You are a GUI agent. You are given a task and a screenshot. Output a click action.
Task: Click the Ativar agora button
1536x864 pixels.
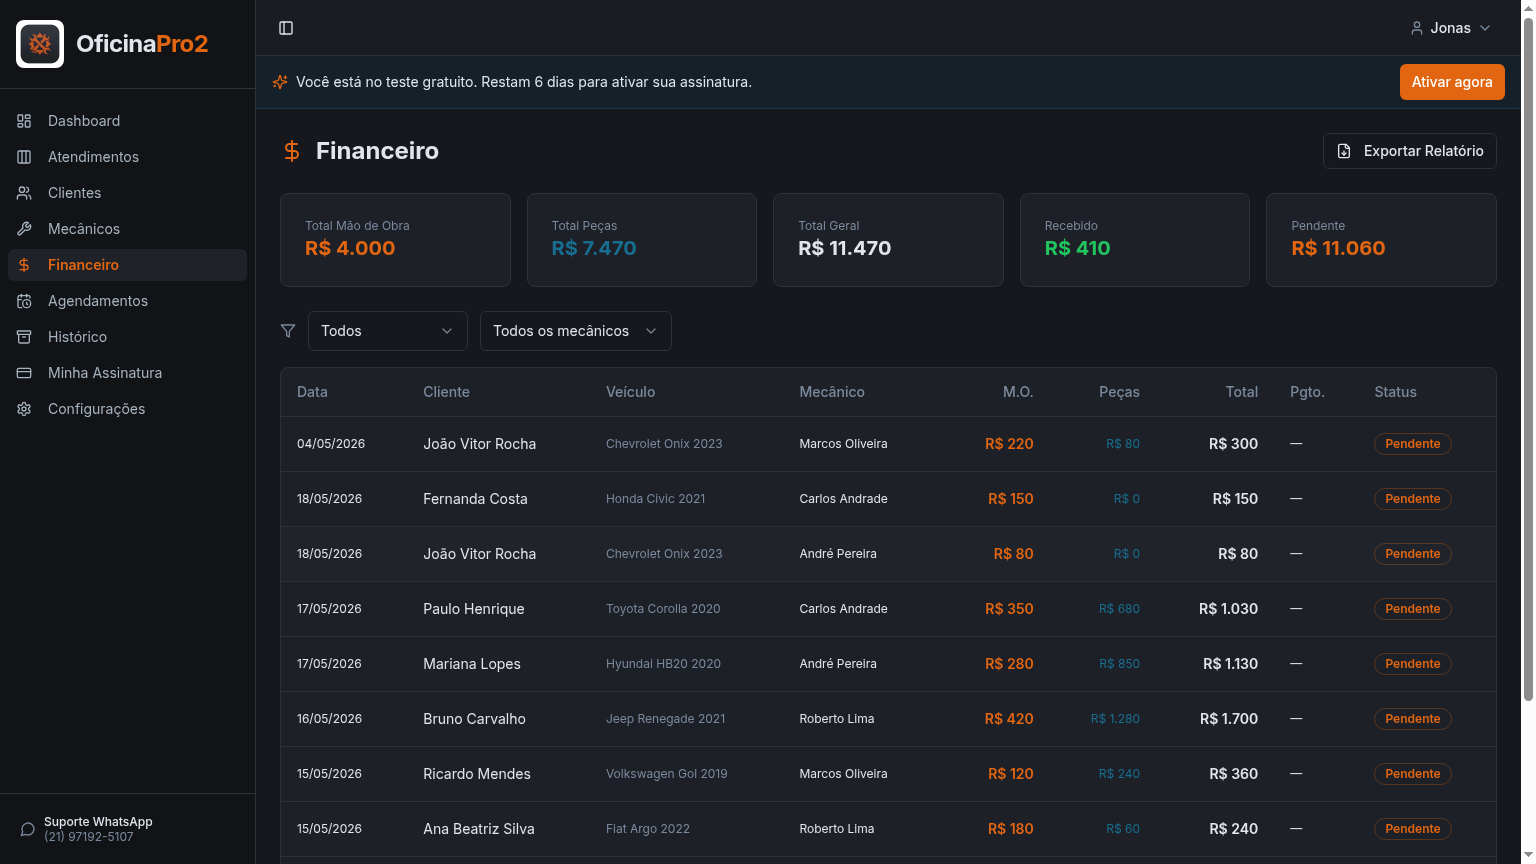coord(1452,82)
